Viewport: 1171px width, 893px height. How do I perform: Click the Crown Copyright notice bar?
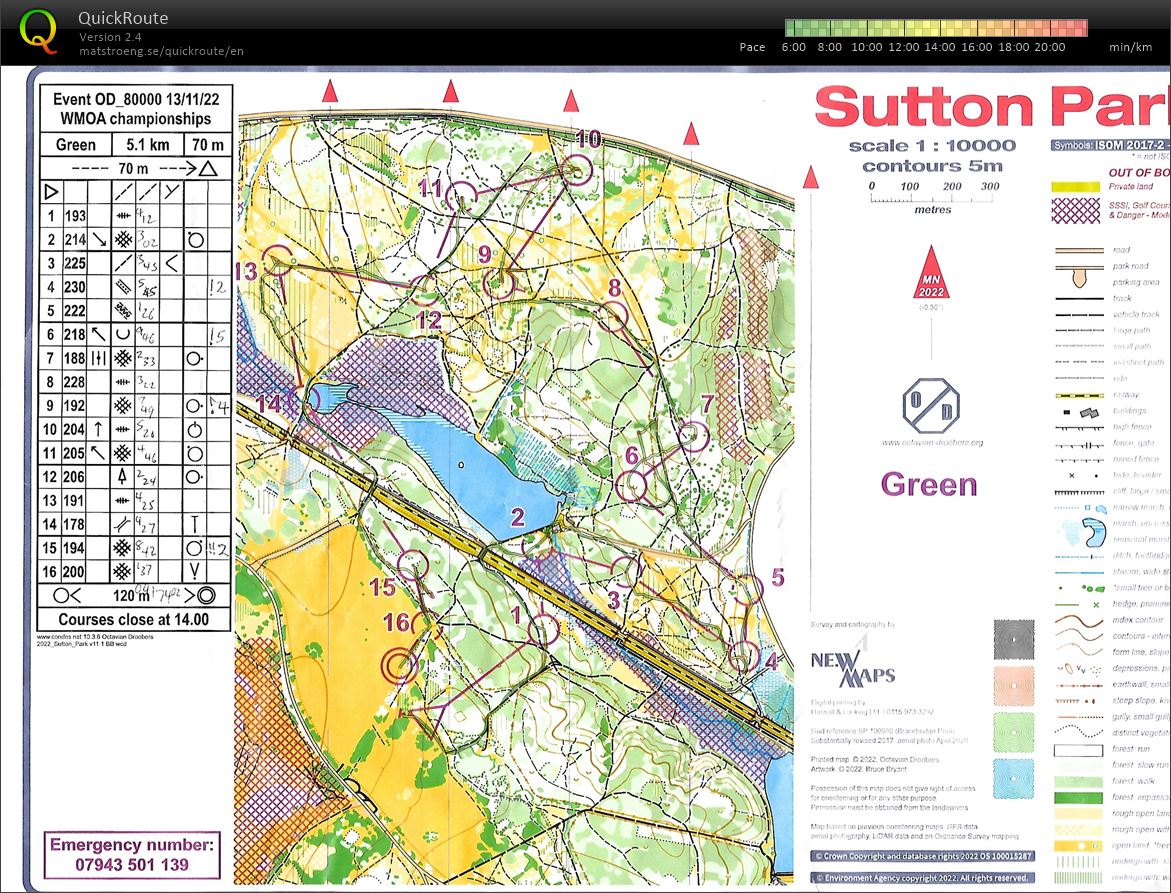pos(922,856)
